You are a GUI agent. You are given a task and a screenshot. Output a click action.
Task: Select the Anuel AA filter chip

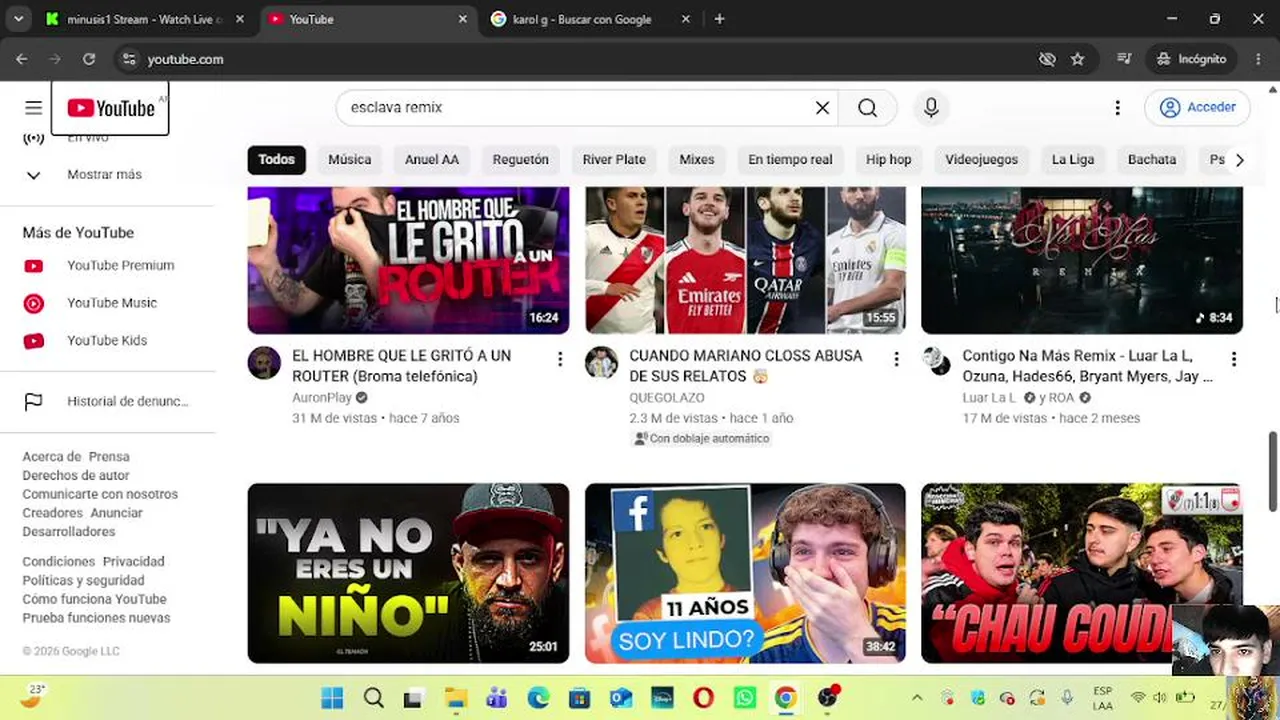[x=432, y=160]
